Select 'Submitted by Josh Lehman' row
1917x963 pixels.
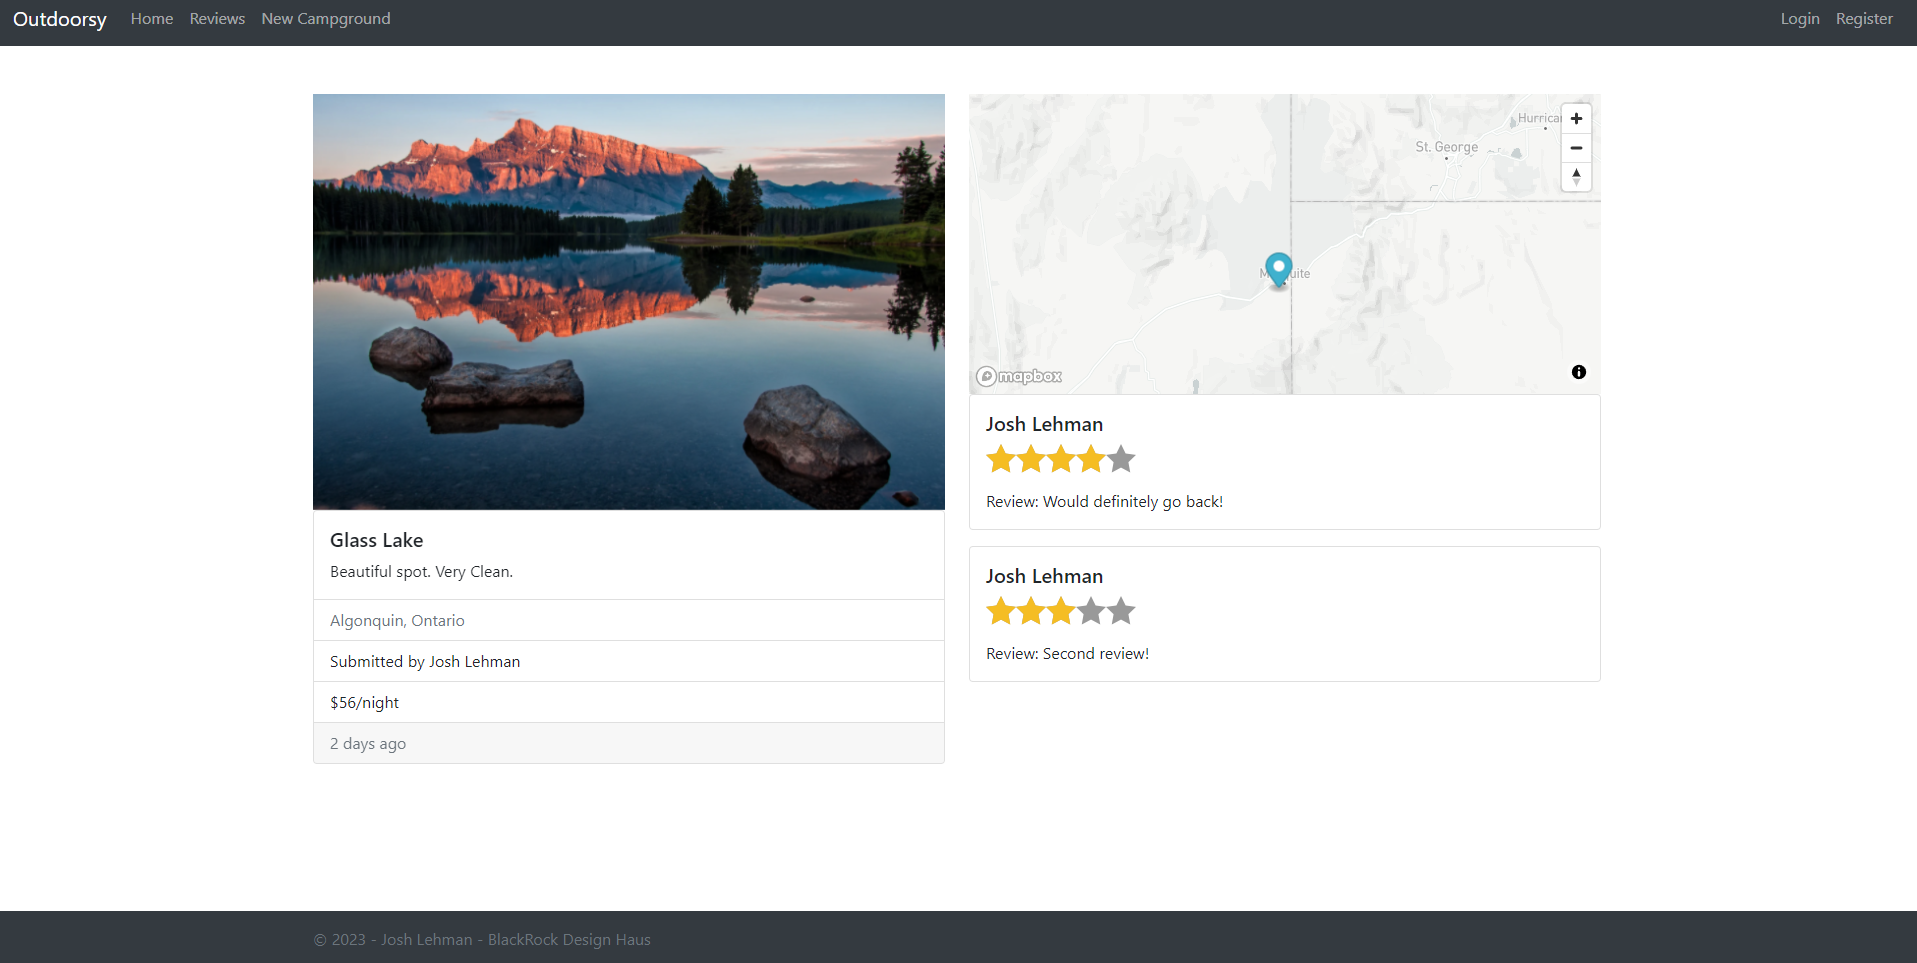pyautogui.click(x=629, y=661)
